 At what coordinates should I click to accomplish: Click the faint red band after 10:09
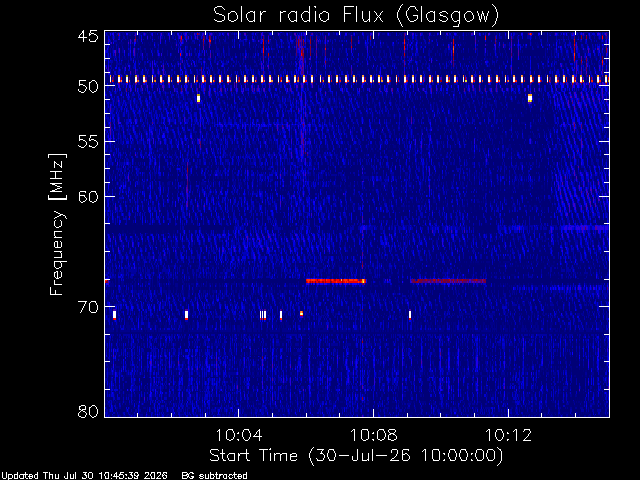[x=448, y=281]
